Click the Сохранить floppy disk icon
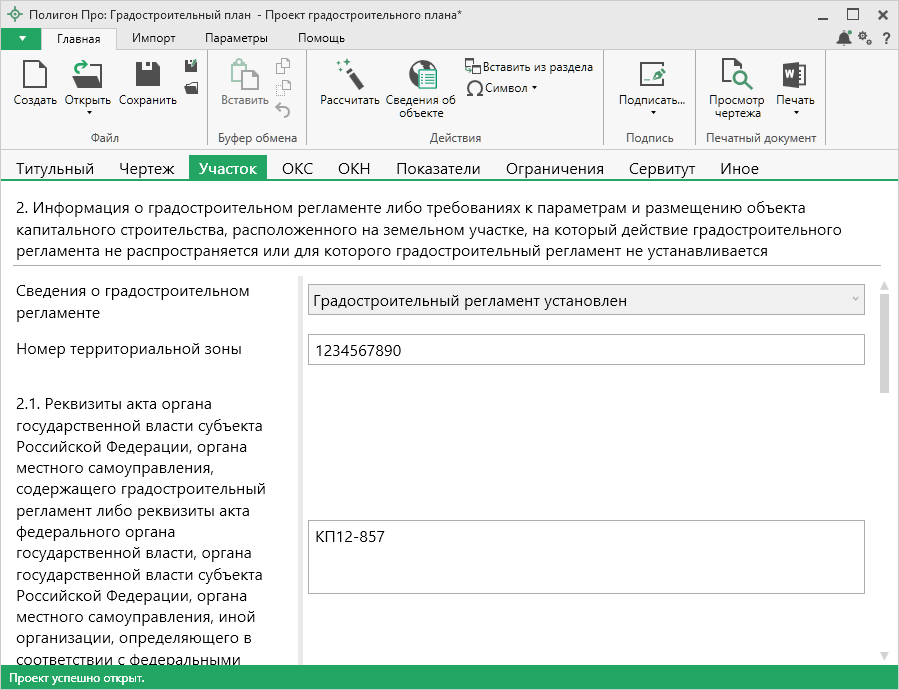The image size is (899, 690). click(147, 75)
